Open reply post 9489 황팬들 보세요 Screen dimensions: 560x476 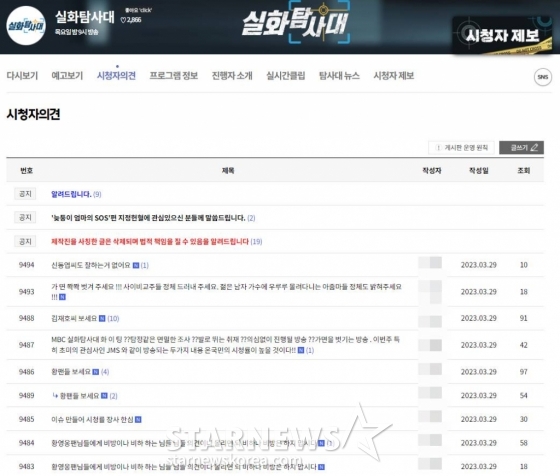click(x=79, y=396)
